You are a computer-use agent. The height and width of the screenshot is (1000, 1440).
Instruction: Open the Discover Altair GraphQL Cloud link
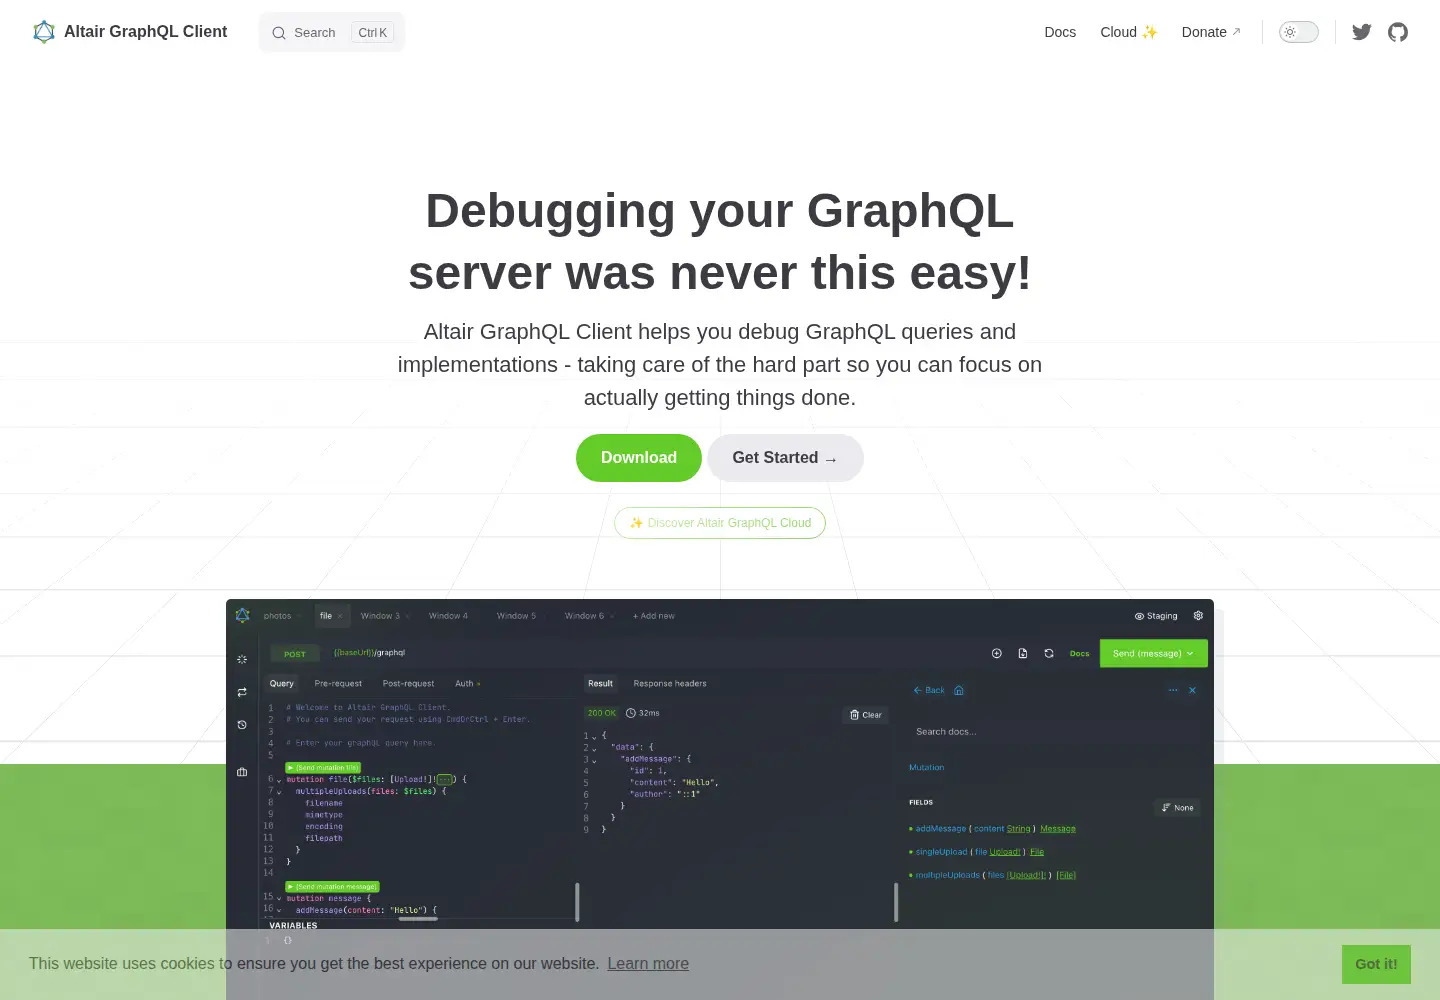[x=720, y=523]
